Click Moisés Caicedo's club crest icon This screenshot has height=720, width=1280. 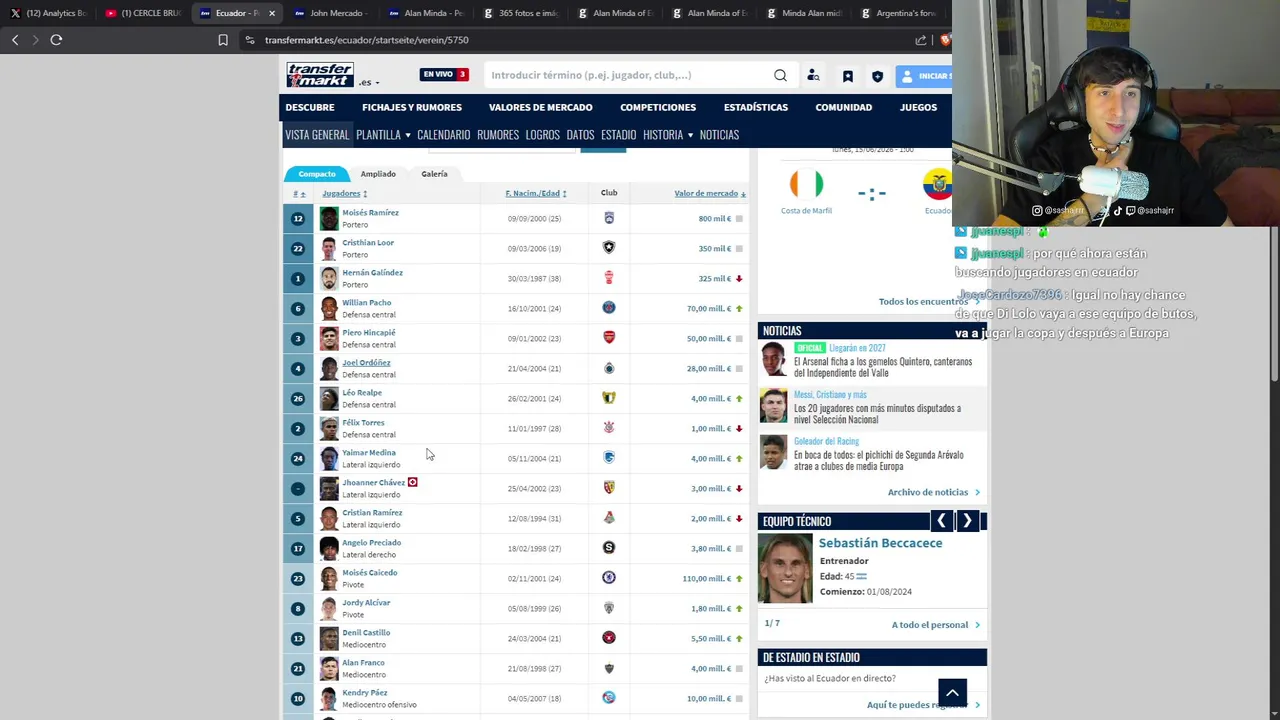point(609,578)
